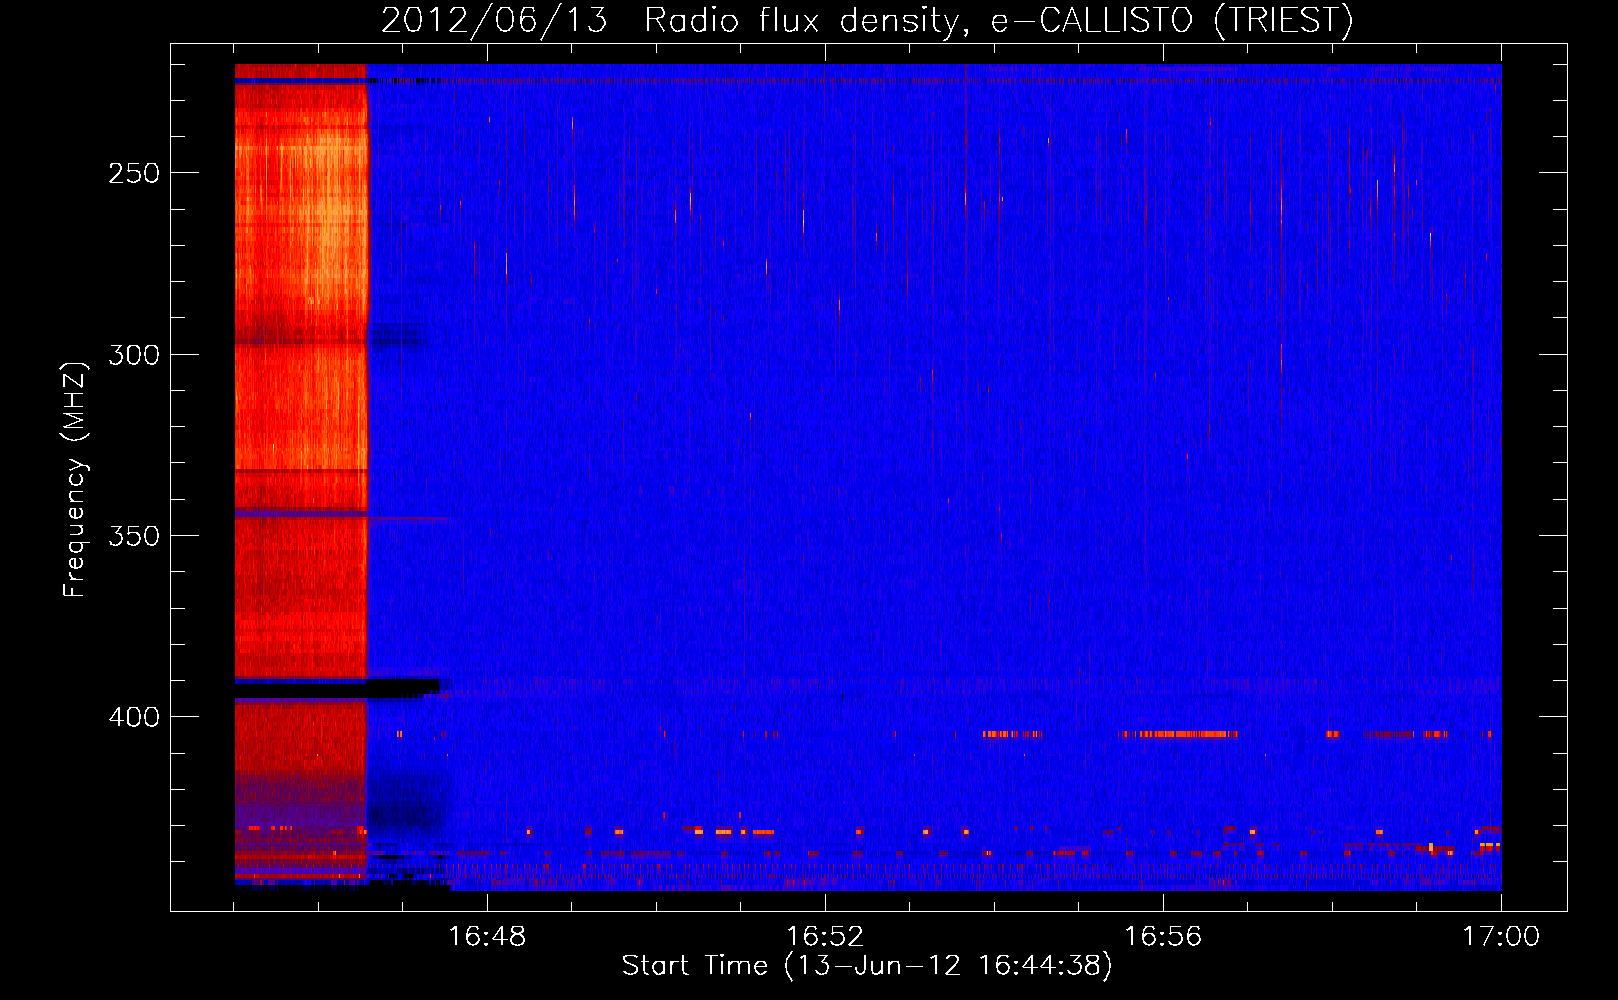This screenshot has height=1000, width=1618.
Task: Select the 250 frequency tick label
Action: click(x=134, y=173)
